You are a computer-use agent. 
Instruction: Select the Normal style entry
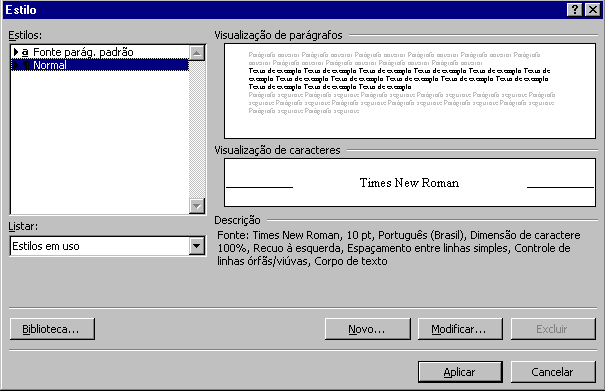pos(100,65)
